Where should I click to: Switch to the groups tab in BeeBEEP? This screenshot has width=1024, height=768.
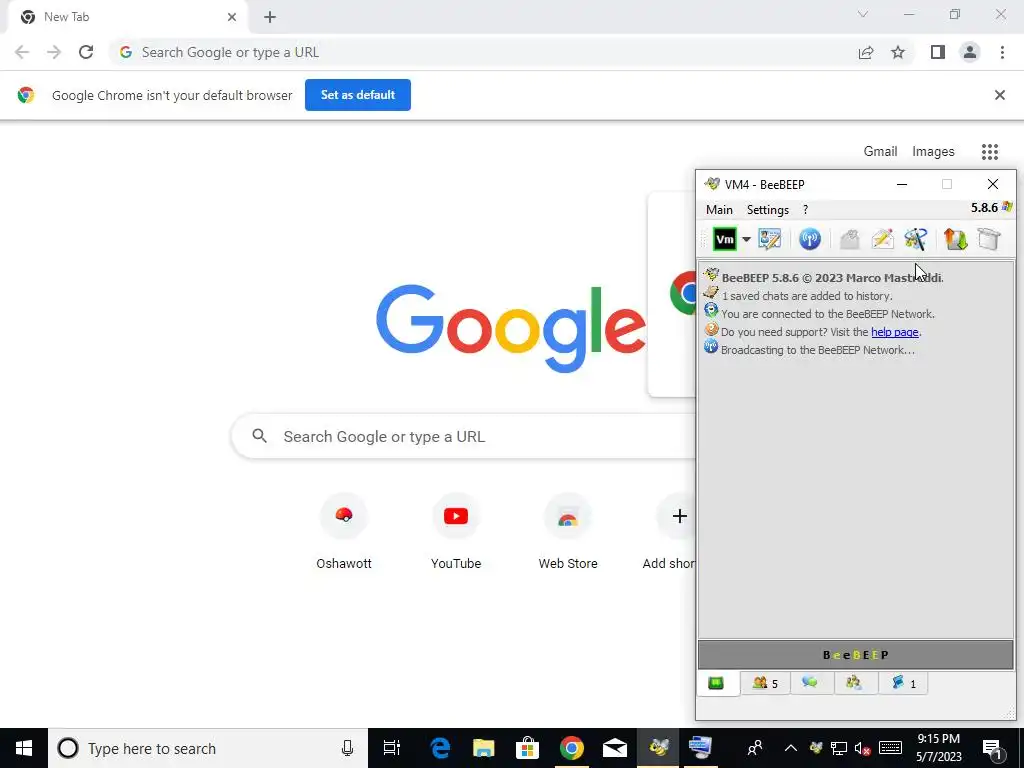(x=854, y=683)
